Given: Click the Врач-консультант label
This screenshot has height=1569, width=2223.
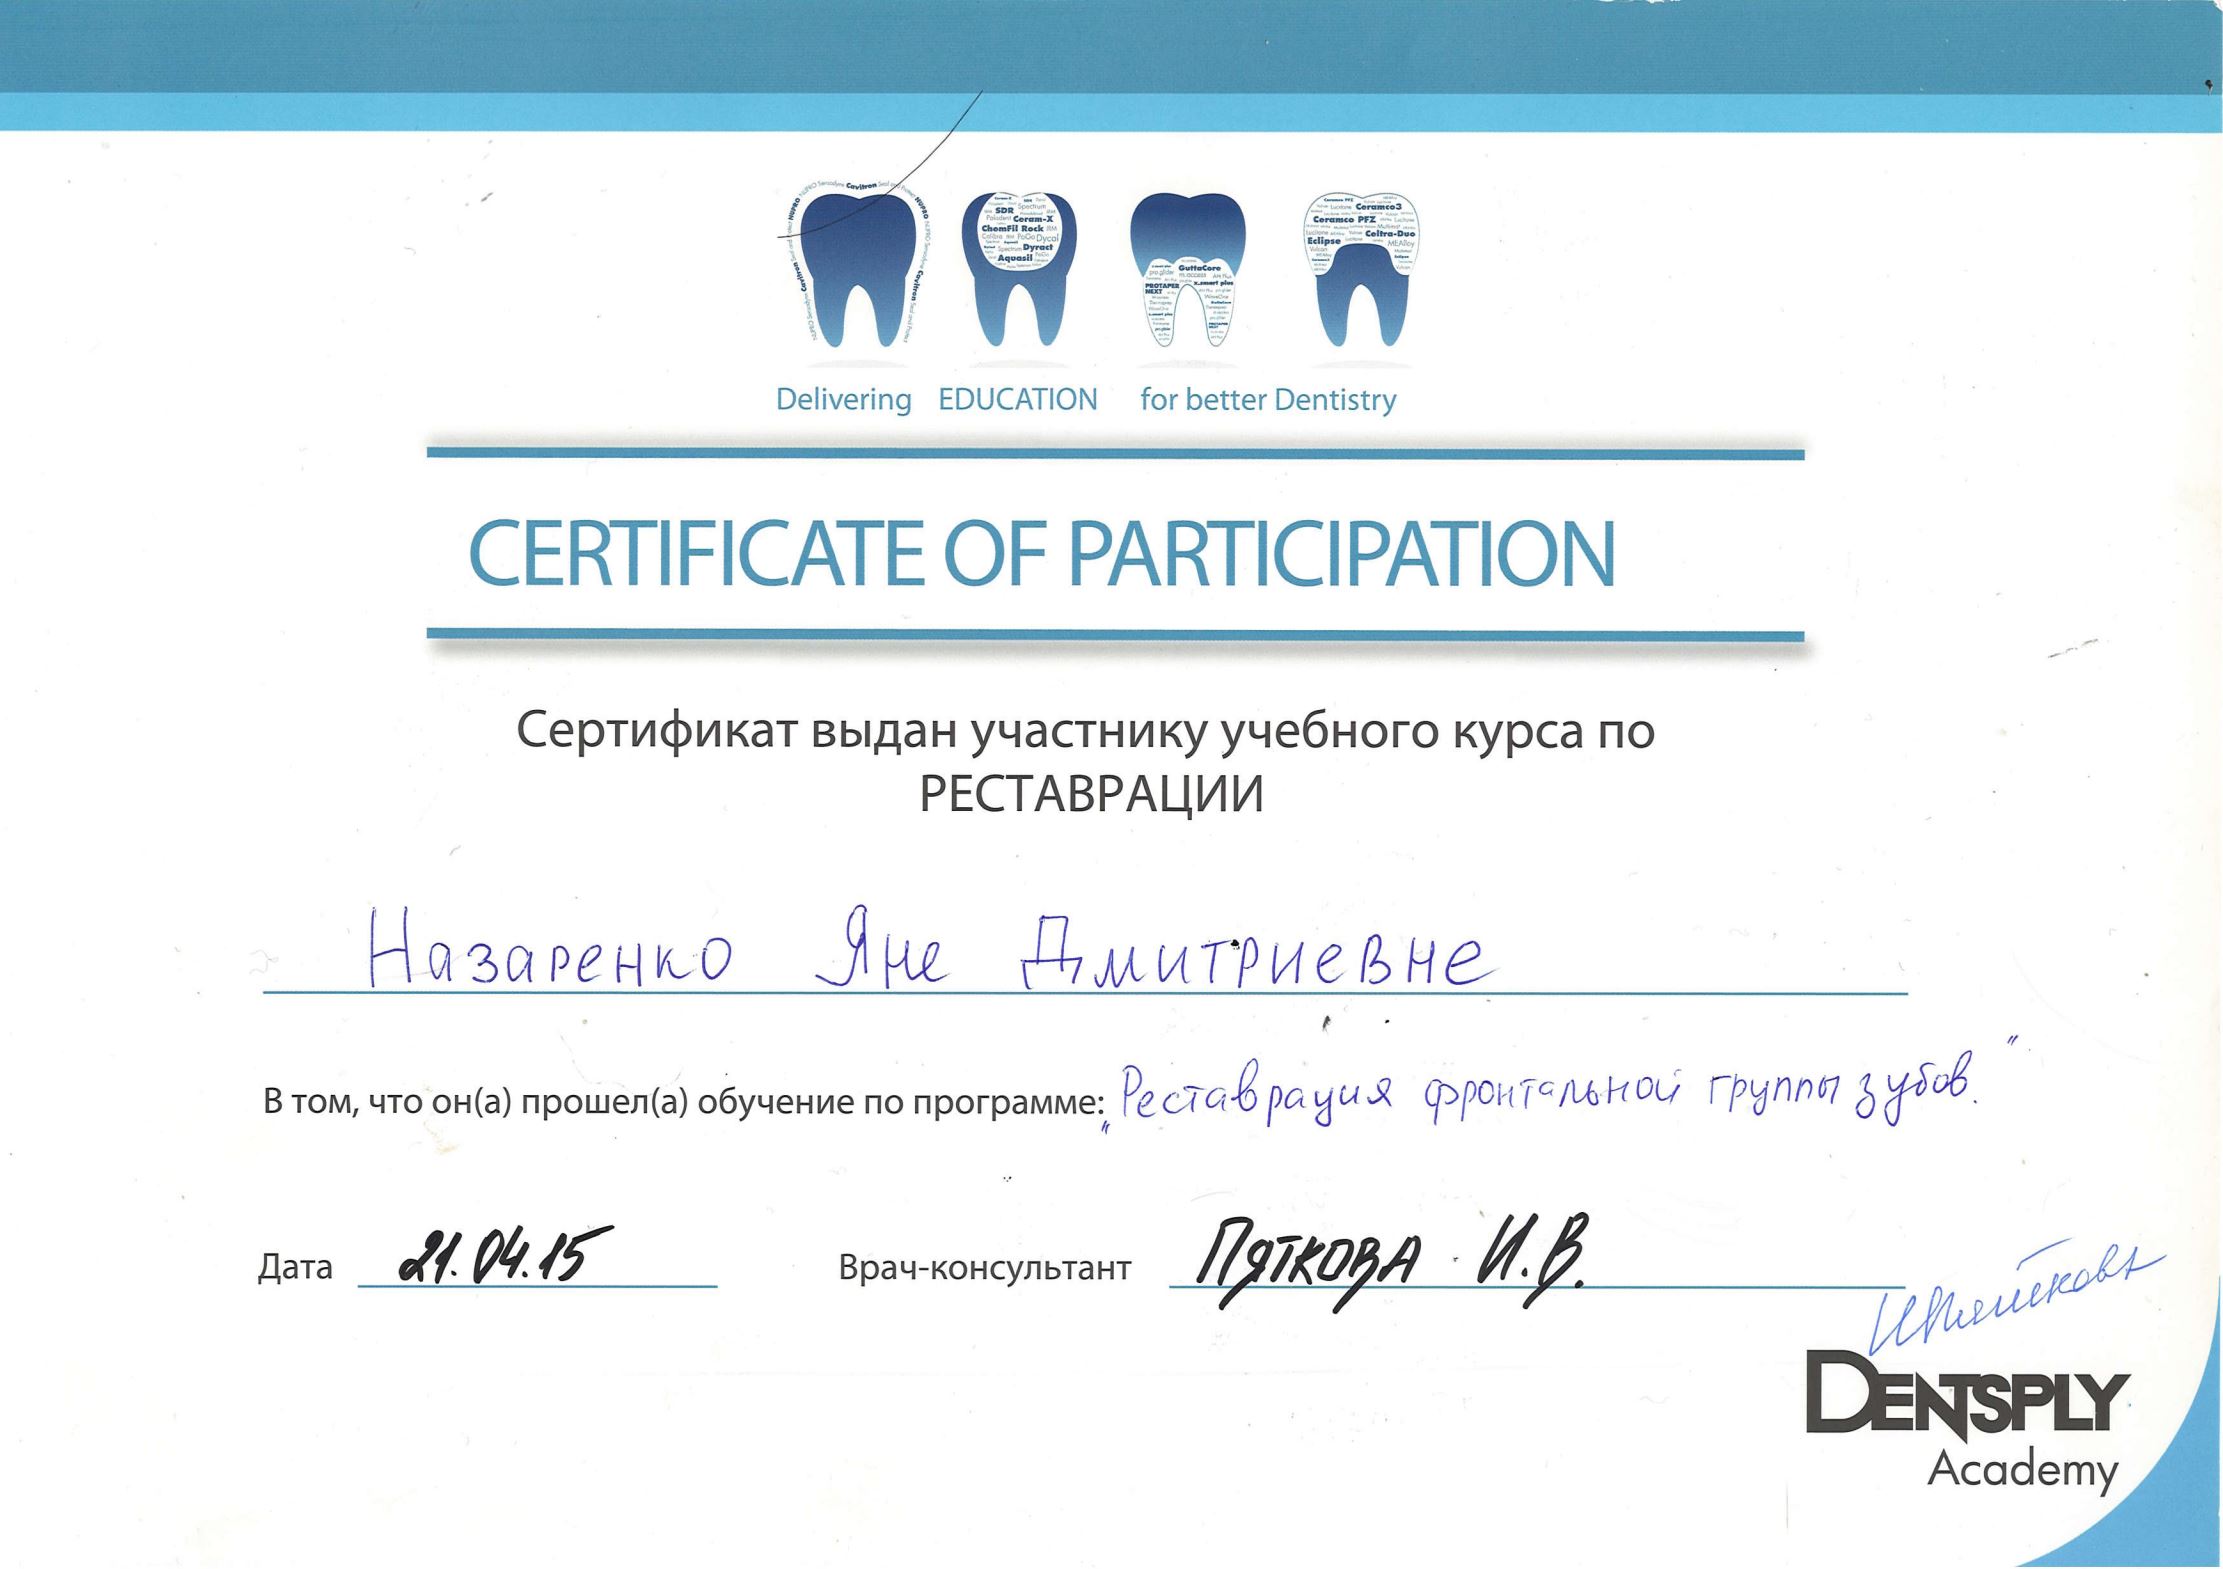Looking at the screenshot, I should pyautogui.click(x=985, y=1268).
